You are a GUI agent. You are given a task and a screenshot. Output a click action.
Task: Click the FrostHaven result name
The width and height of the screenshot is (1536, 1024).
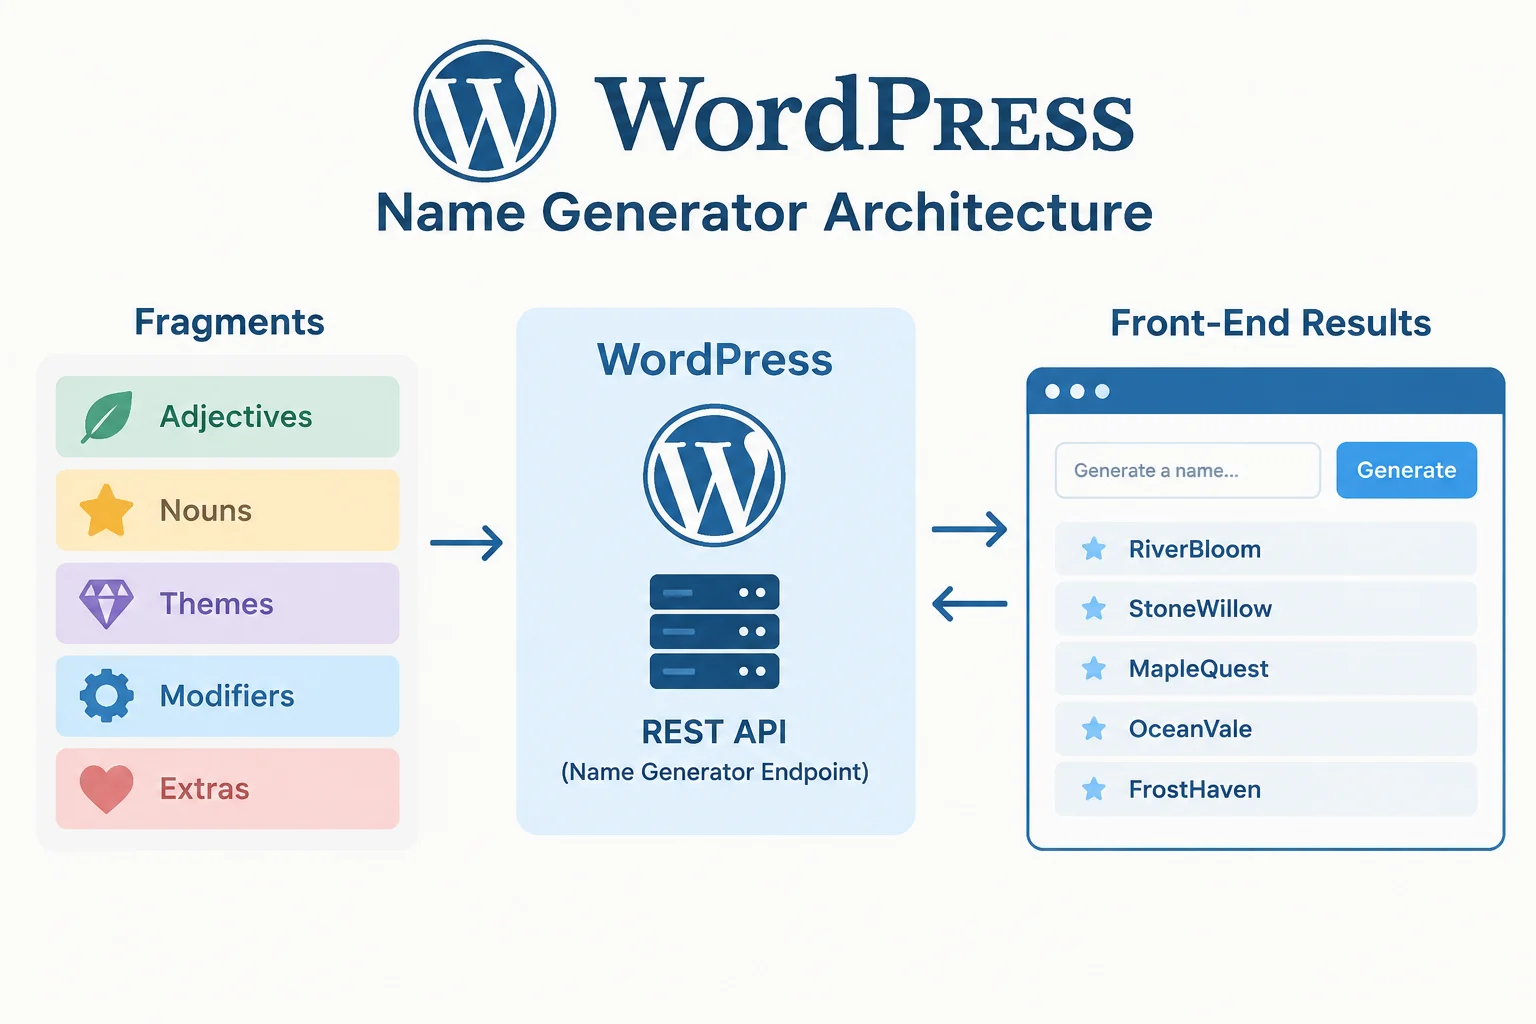click(x=1195, y=789)
